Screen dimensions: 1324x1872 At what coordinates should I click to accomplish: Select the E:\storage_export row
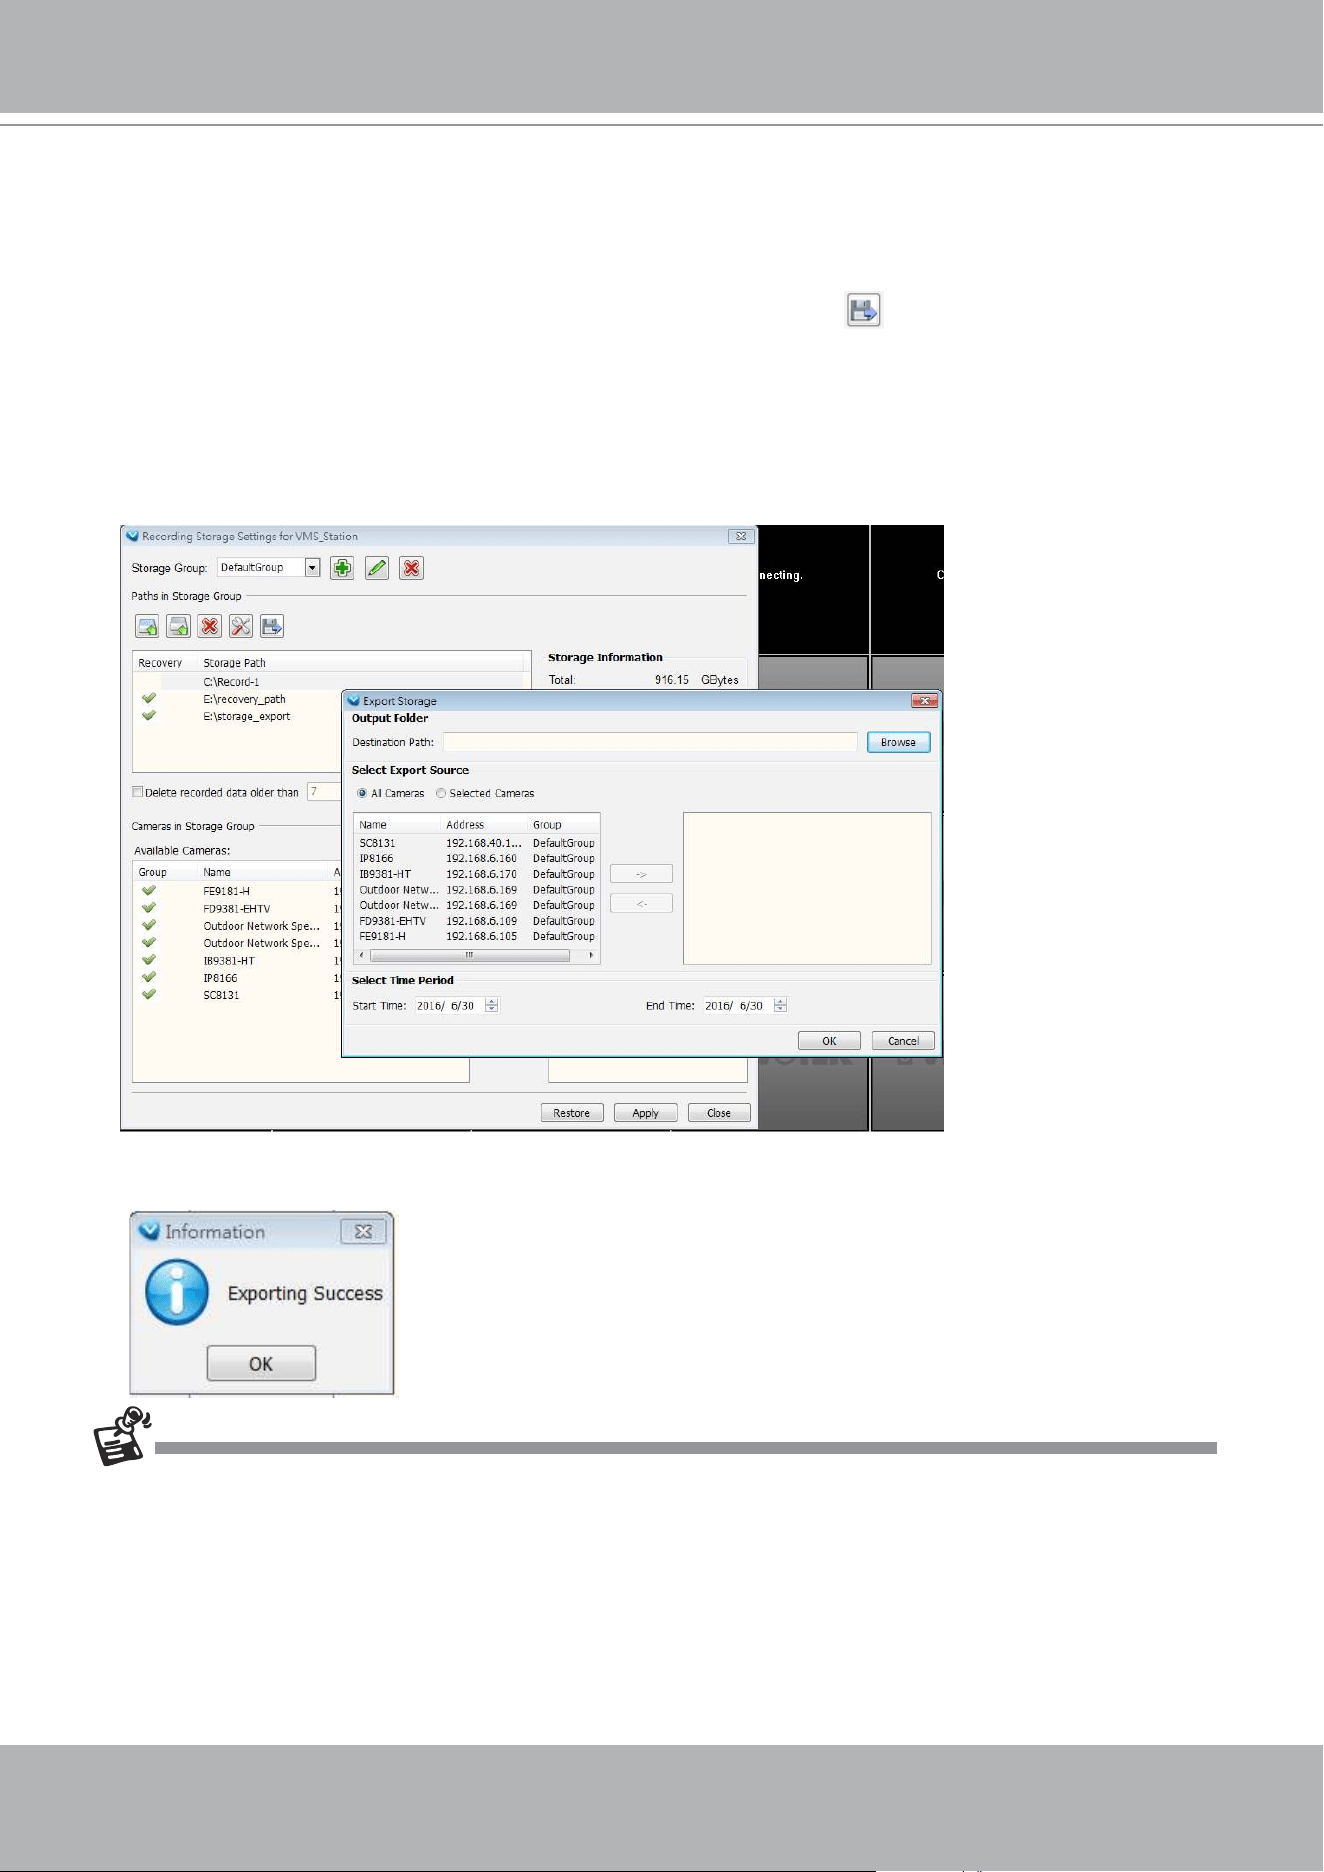pos(237,716)
